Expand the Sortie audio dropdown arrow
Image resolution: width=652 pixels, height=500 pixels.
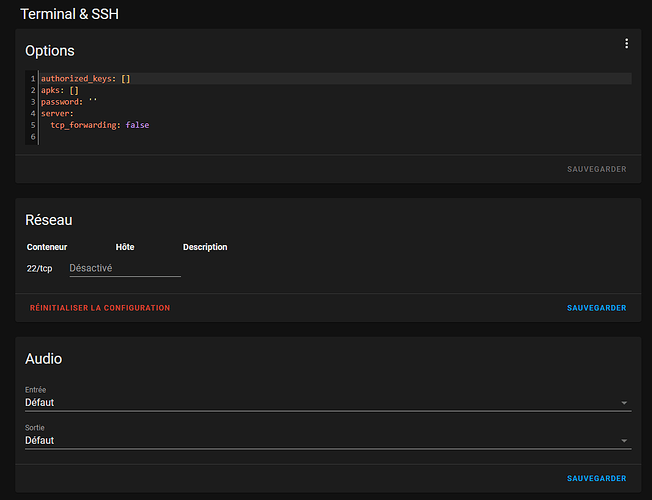624,441
